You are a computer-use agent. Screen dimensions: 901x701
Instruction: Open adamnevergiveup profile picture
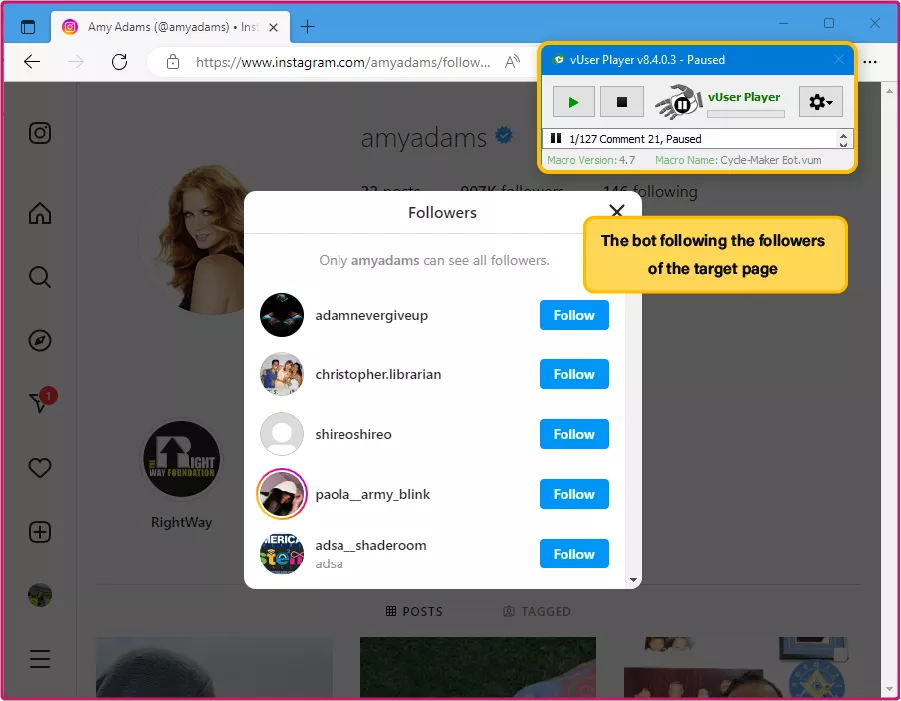point(282,315)
